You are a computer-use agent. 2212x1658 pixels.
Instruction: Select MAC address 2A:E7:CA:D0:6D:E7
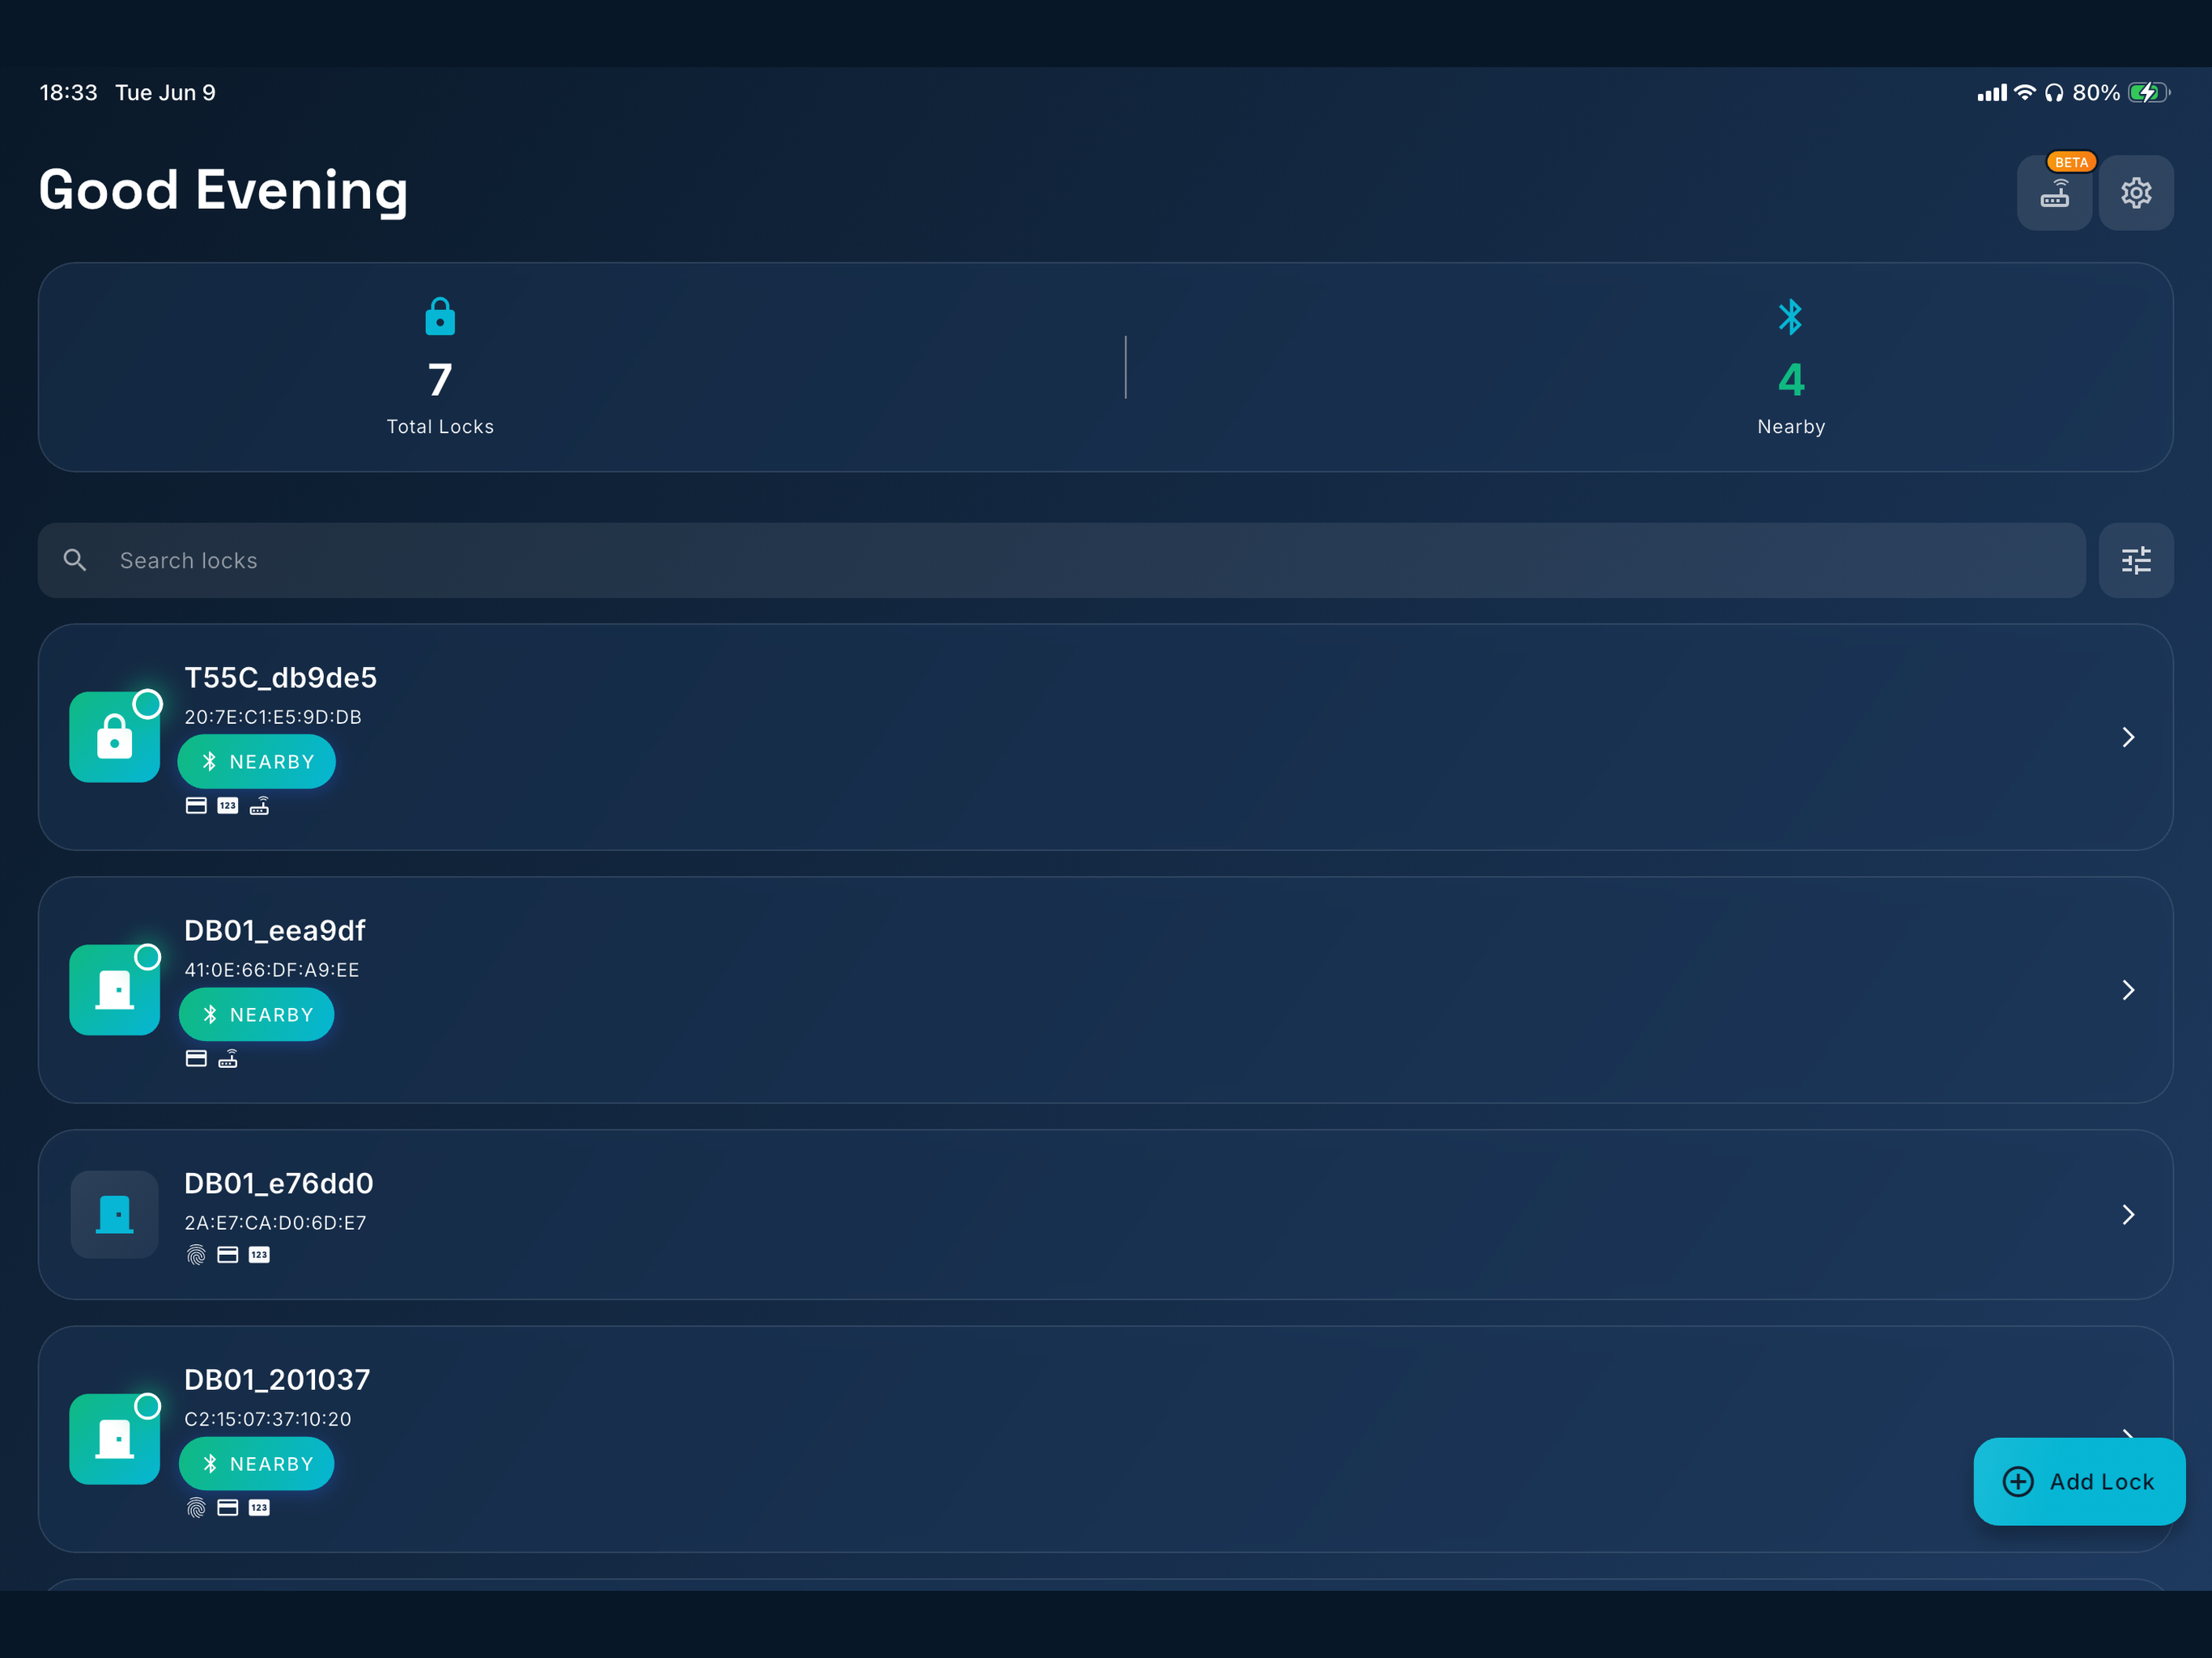275,1223
